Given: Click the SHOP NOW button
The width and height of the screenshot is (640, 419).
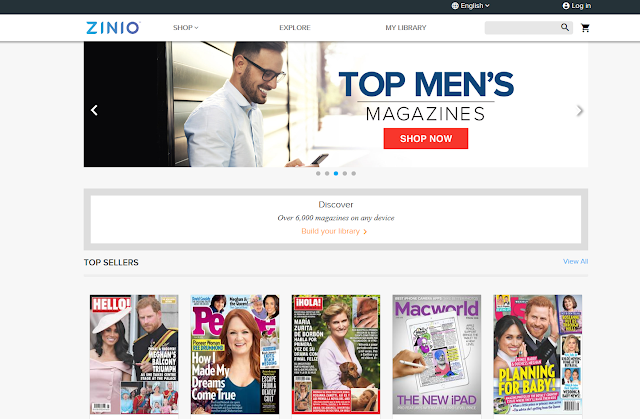Looking at the screenshot, I should 426,139.
